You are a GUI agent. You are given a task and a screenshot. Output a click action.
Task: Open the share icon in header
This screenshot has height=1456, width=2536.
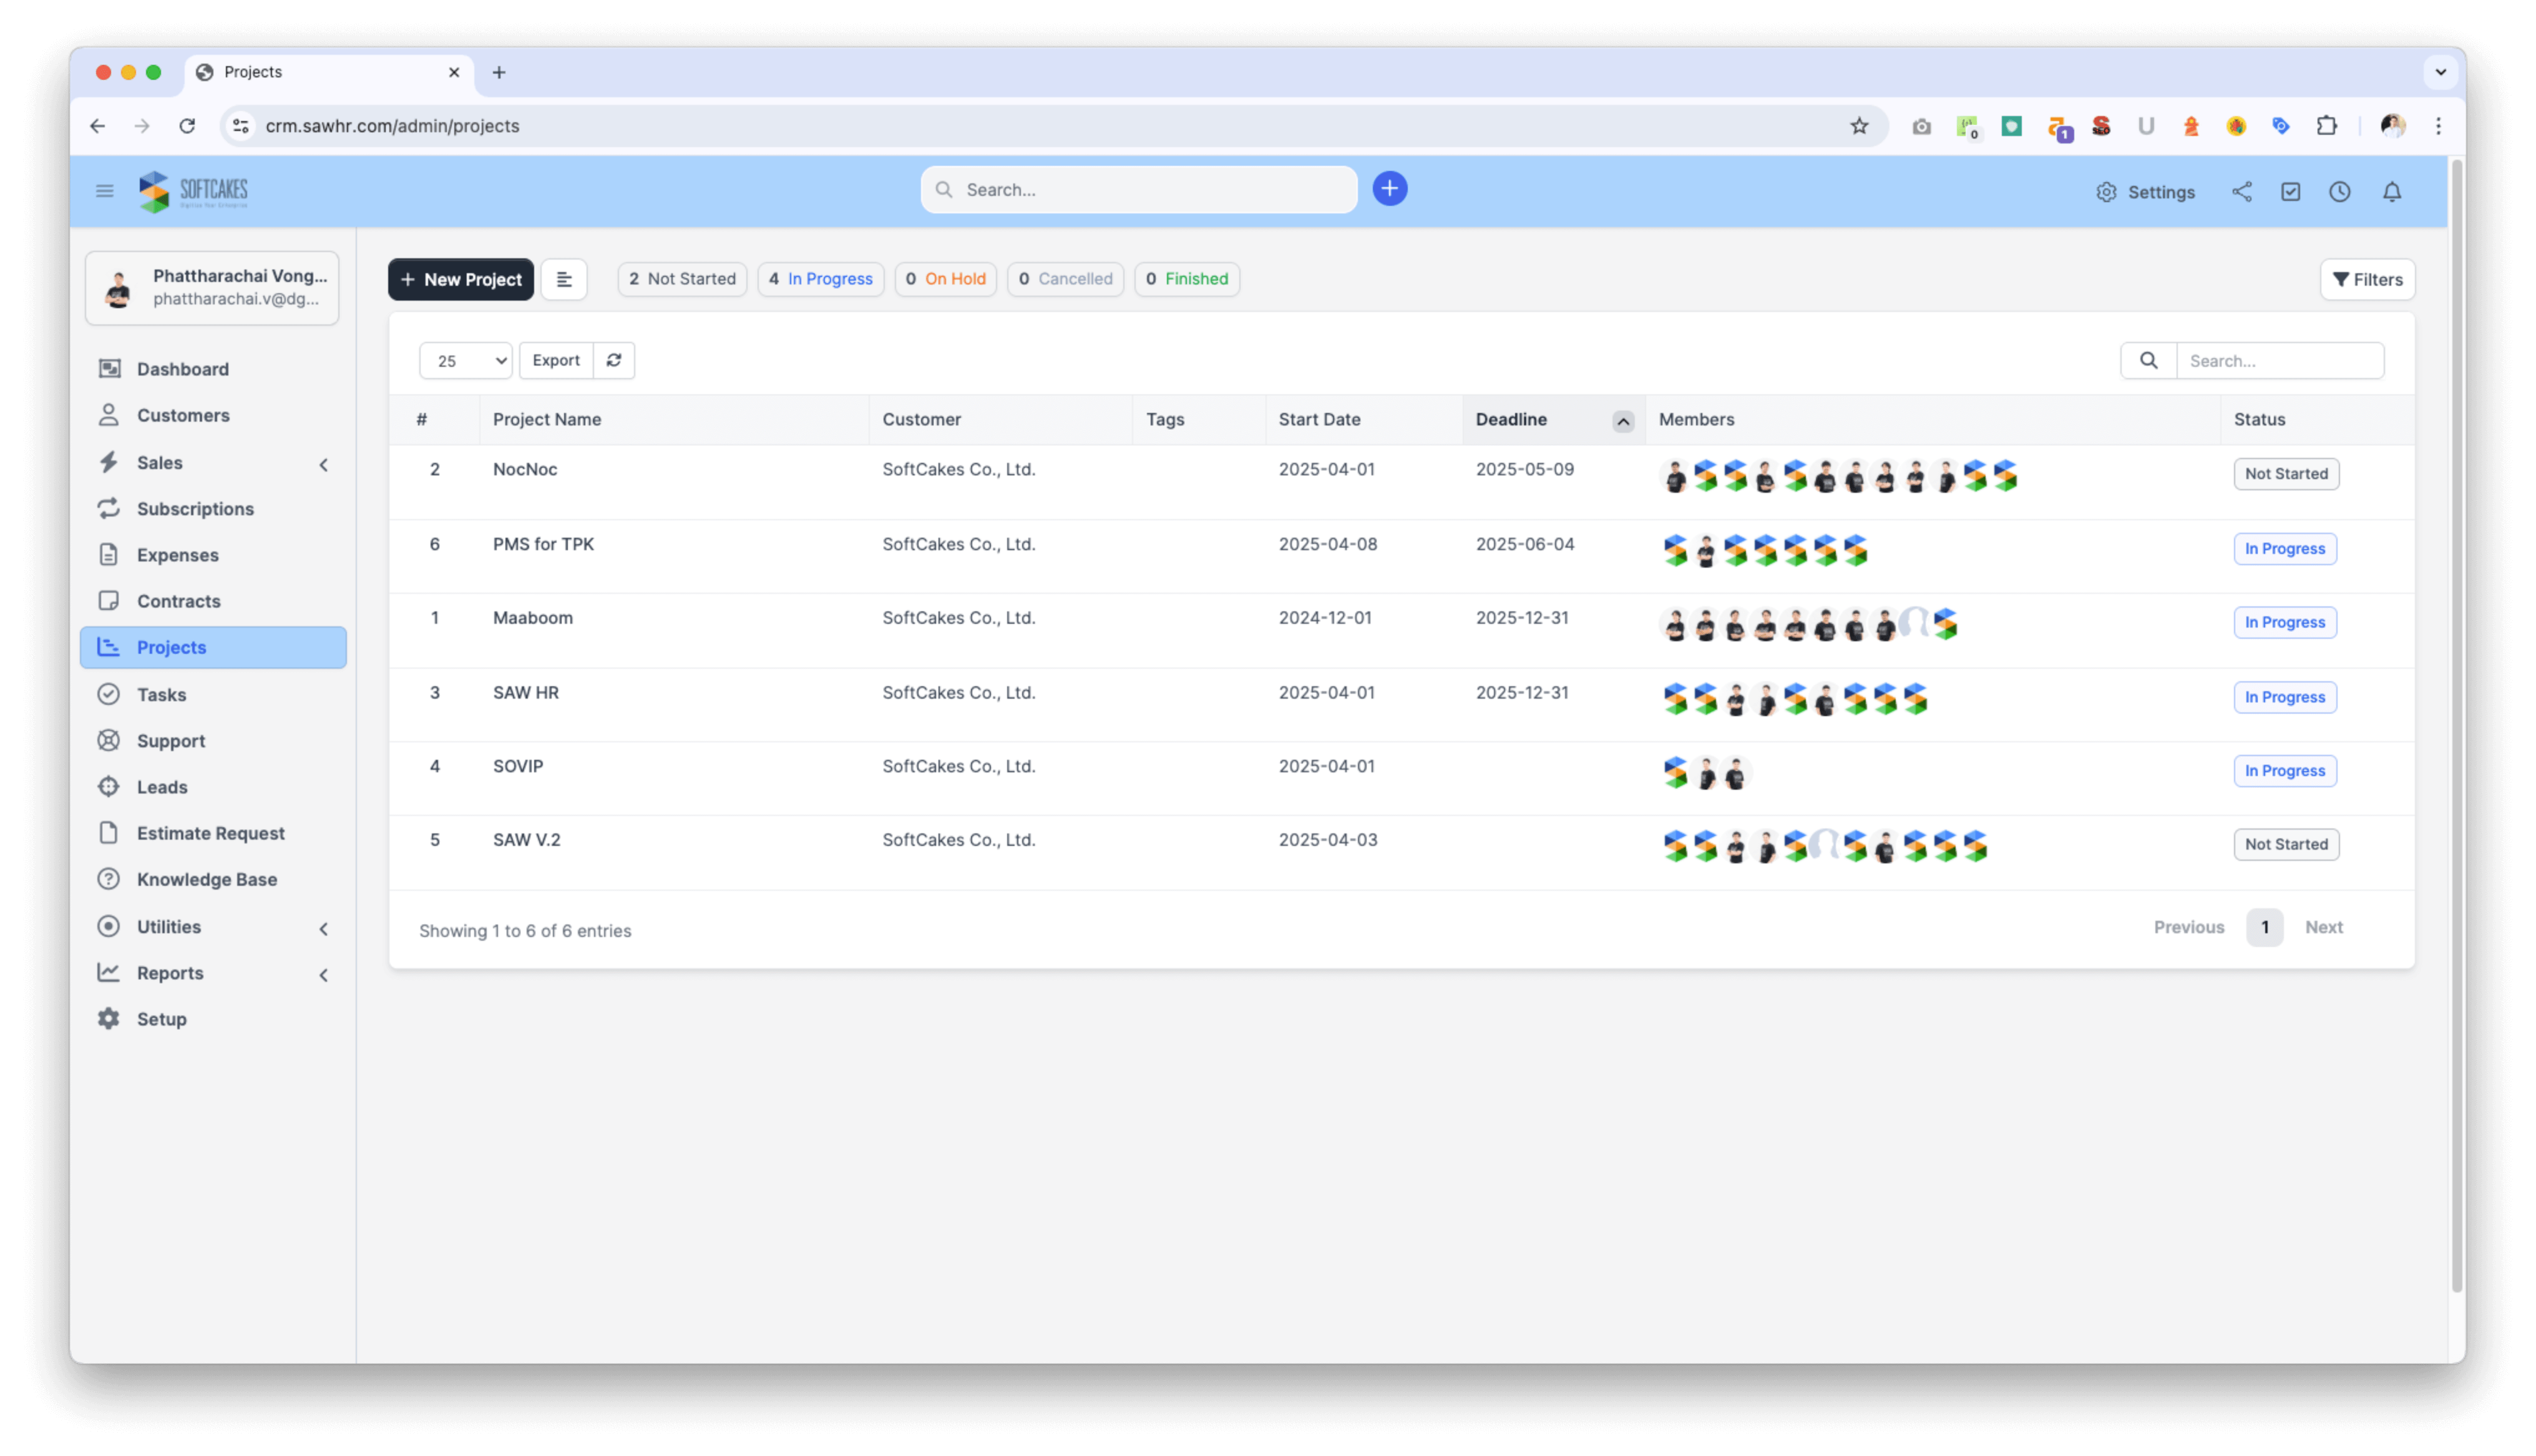[2241, 191]
